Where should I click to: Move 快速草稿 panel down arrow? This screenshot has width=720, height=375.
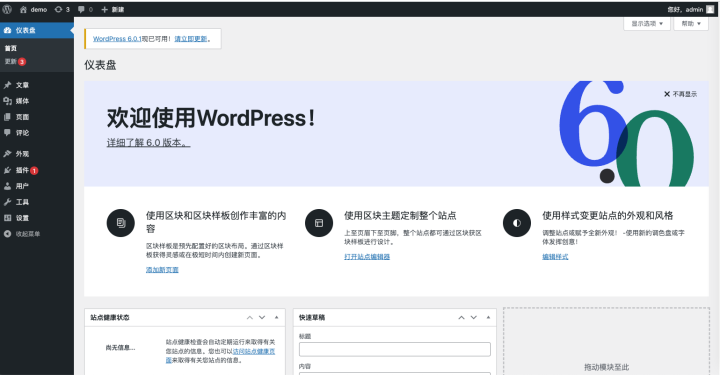tap(473, 318)
